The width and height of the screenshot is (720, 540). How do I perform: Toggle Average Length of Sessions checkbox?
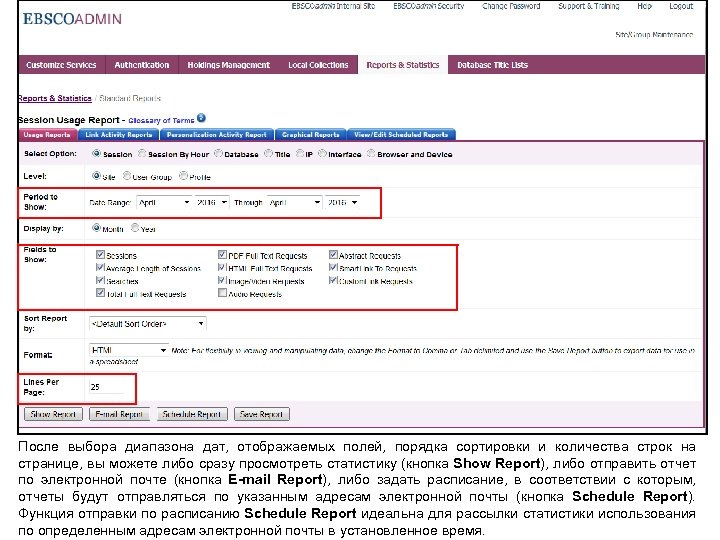pyautogui.click(x=100, y=267)
